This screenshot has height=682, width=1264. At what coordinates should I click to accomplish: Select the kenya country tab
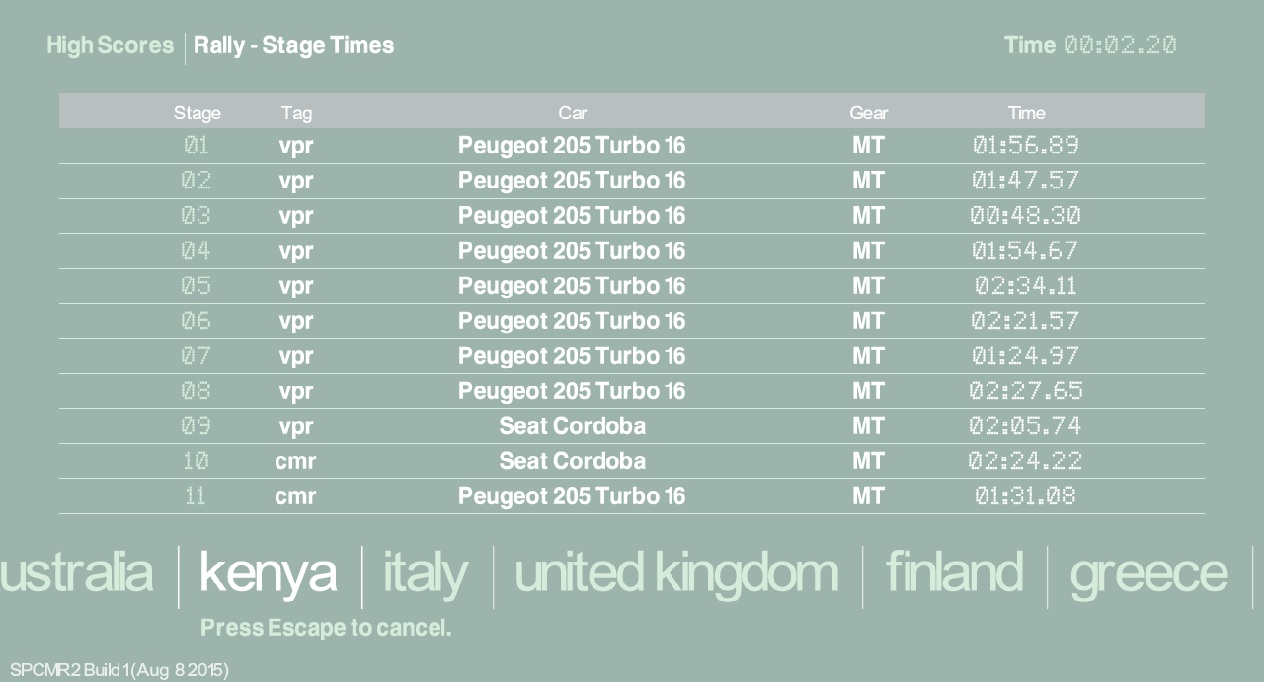point(268,573)
